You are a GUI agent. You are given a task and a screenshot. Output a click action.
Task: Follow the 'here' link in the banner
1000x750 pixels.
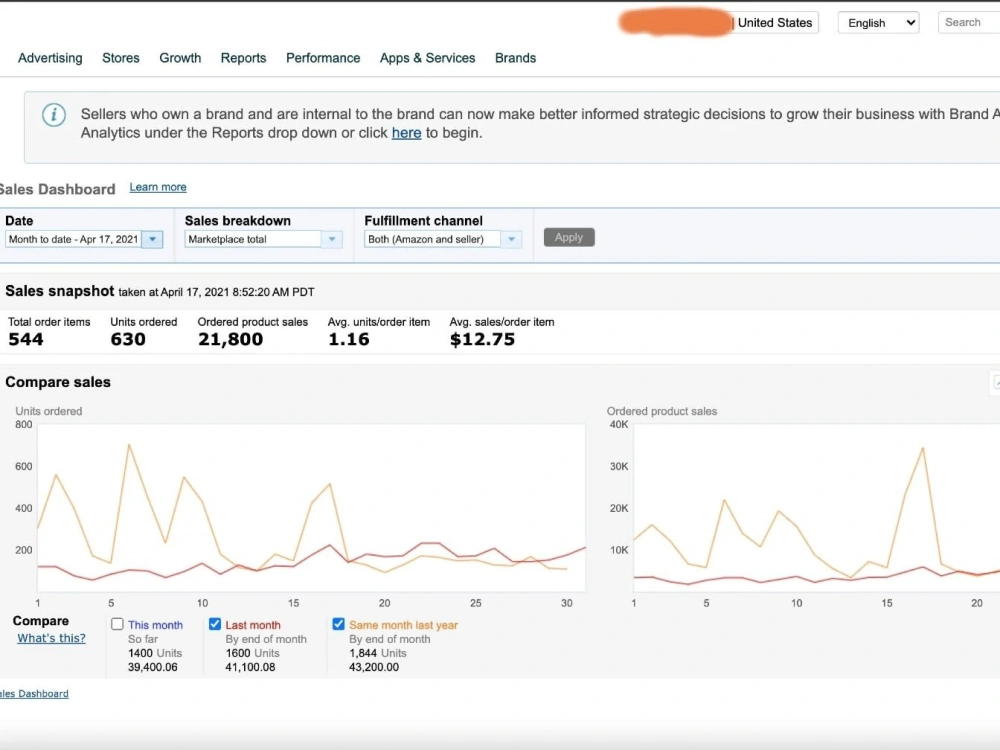pos(406,133)
